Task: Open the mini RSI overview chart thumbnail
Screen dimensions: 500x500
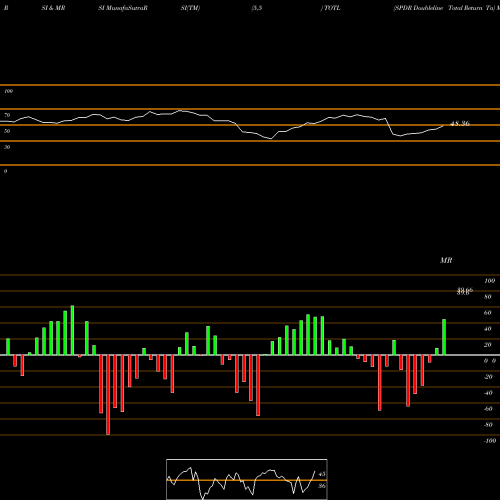Action: (247, 479)
